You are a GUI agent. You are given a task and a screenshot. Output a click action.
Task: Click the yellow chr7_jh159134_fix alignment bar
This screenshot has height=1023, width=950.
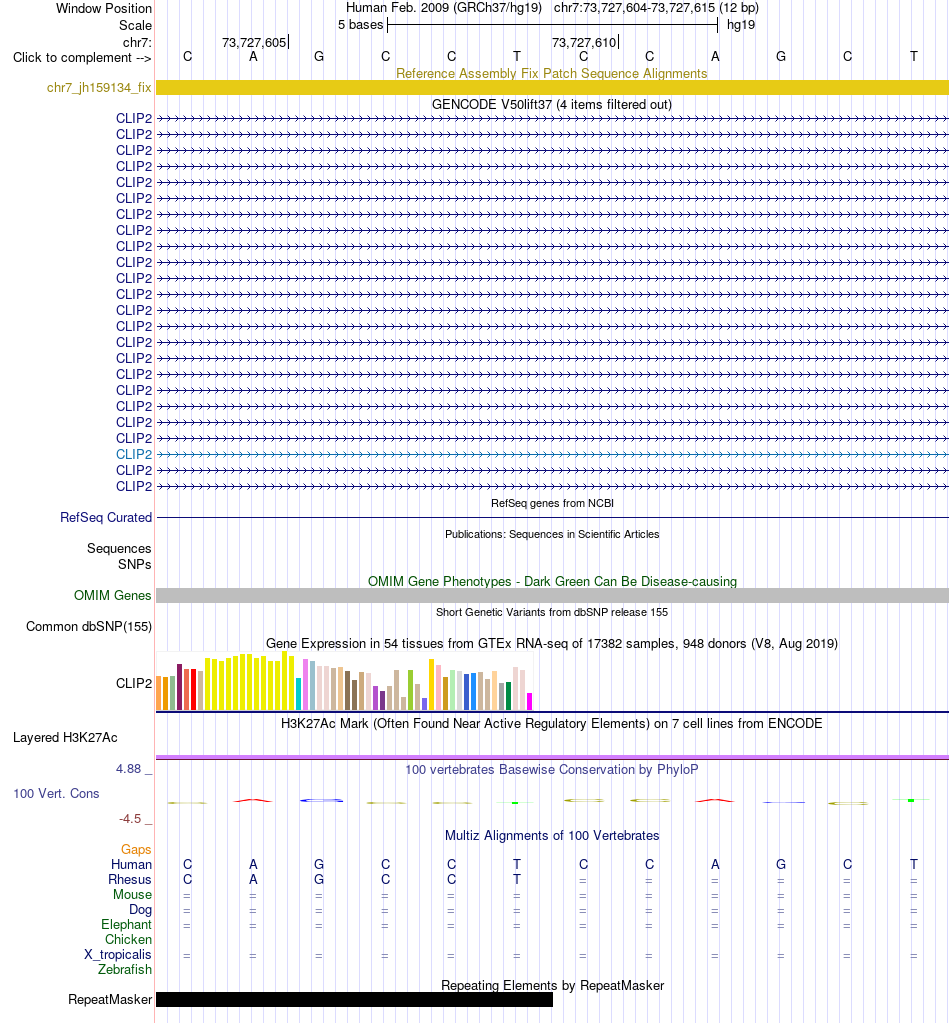pyautogui.click(x=552, y=87)
